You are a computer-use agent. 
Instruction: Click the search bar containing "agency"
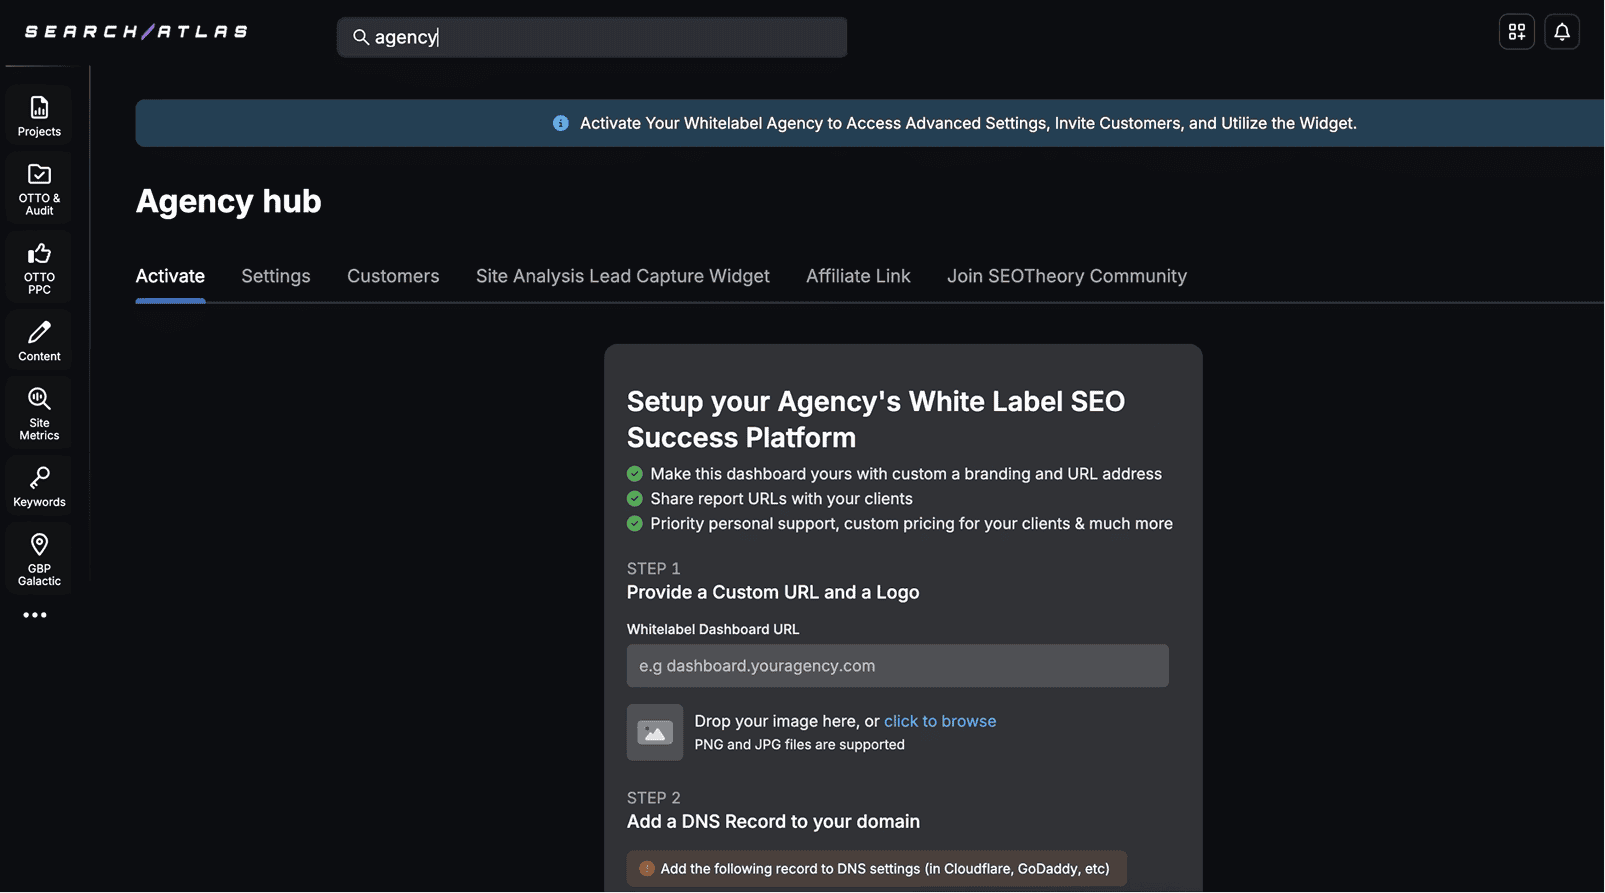coord(591,37)
